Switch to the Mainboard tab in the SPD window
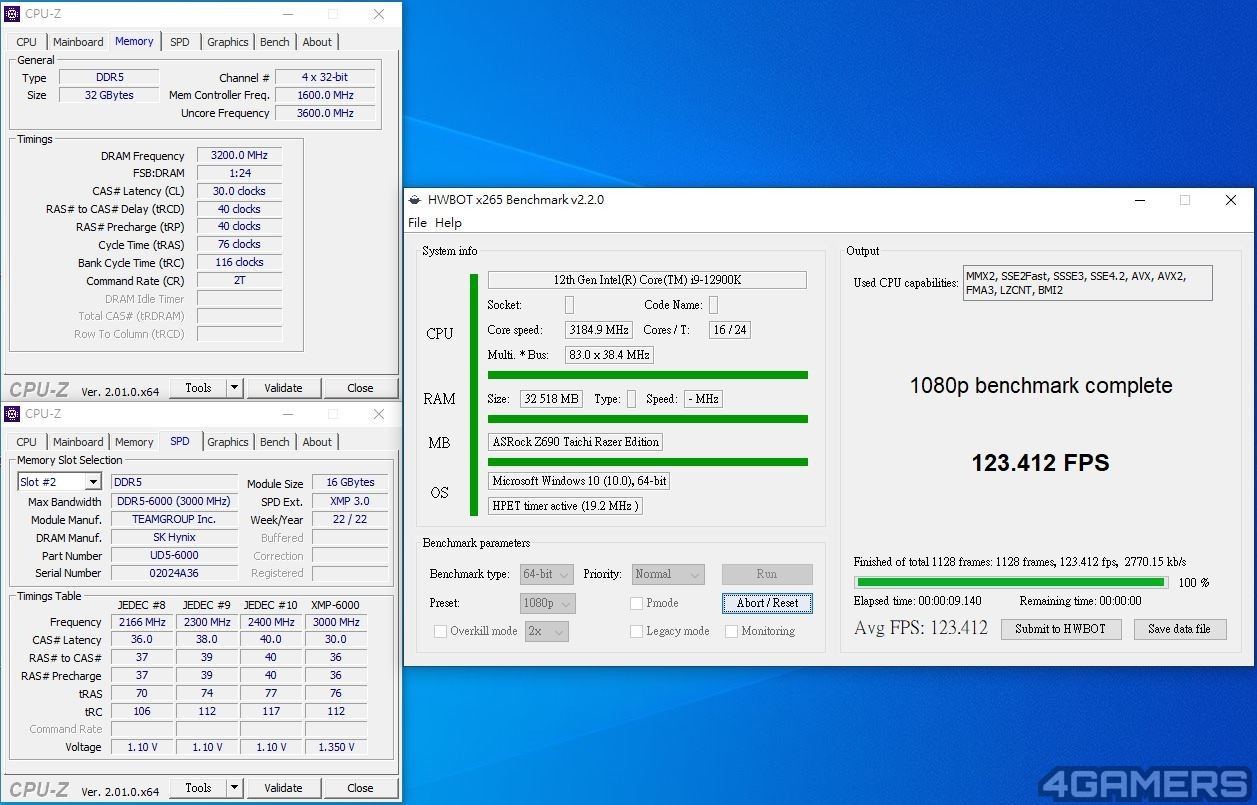 pyautogui.click(x=78, y=442)
